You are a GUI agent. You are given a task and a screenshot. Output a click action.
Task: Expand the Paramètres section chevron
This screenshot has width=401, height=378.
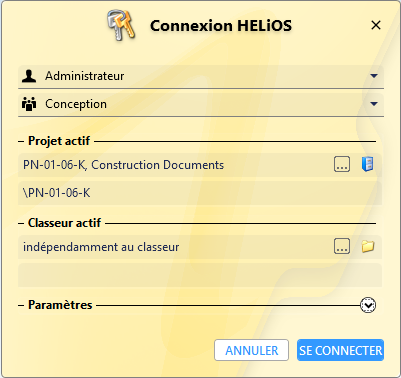[x=368, y=305]
